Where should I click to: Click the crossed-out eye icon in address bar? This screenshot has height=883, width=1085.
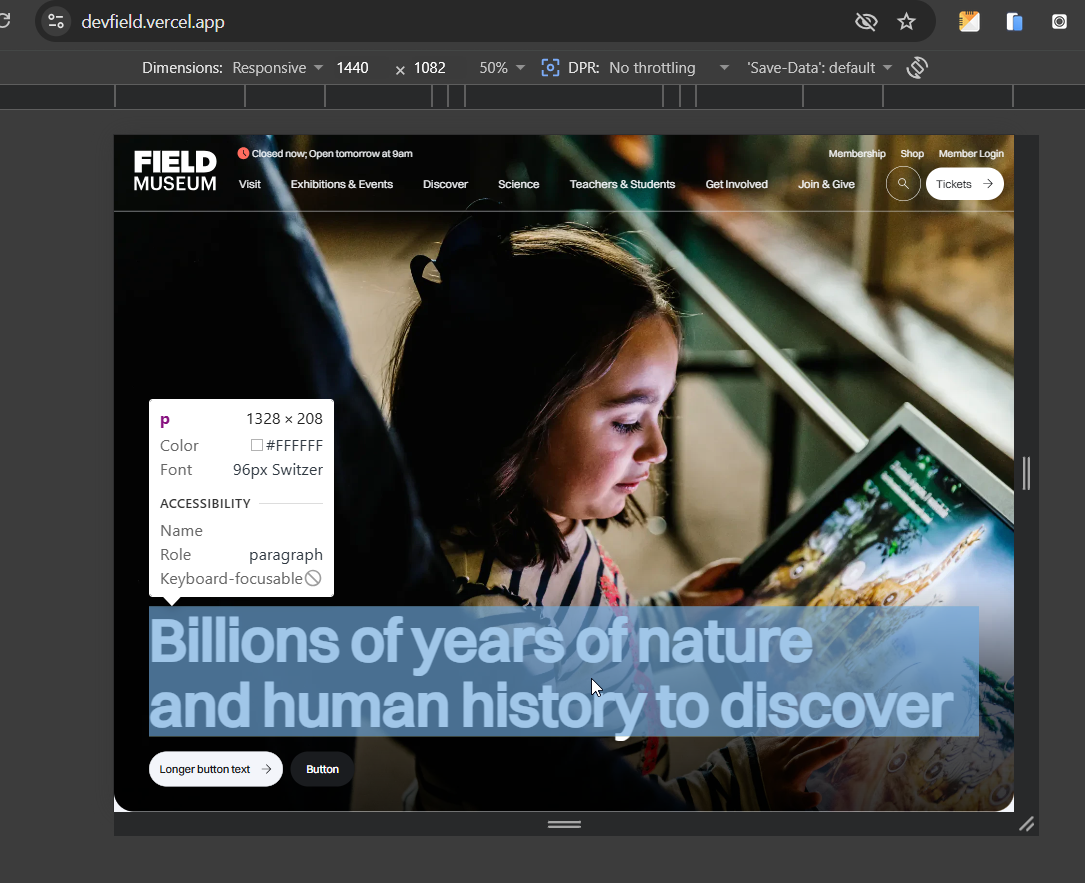[866, 21]
